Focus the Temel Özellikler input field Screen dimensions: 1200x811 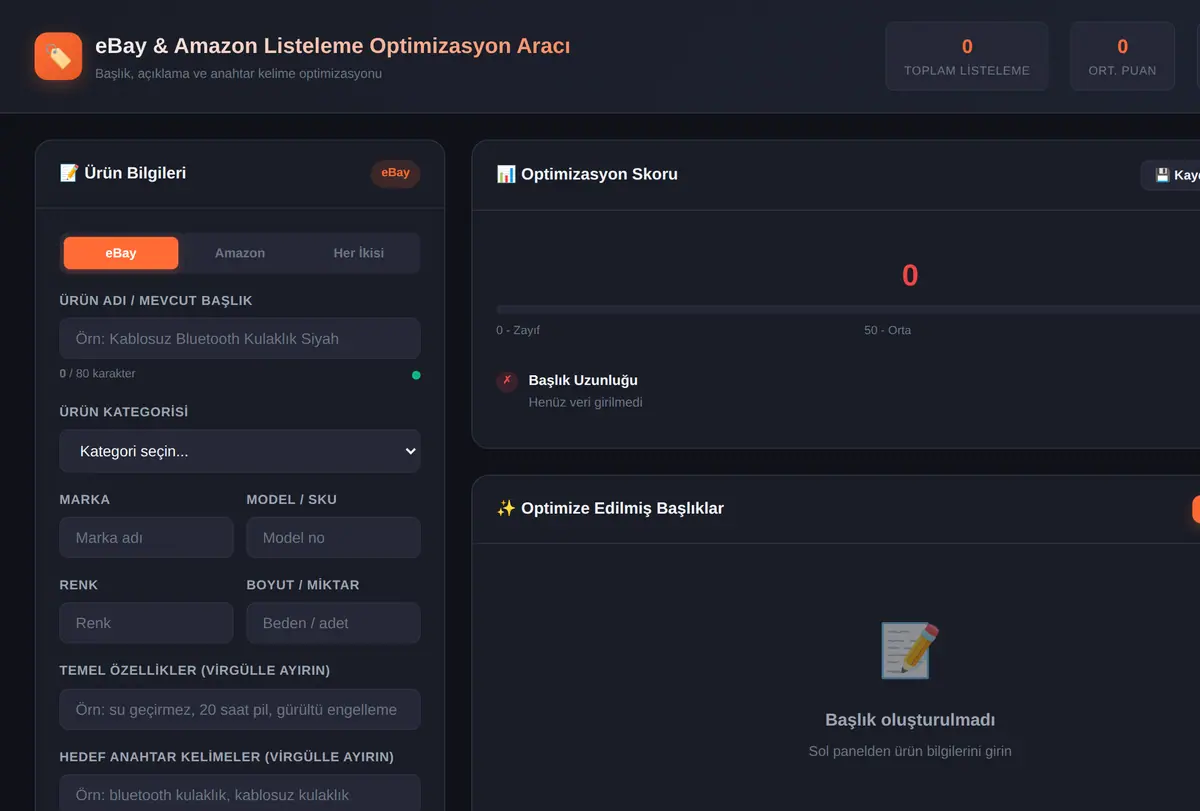(x=240, y=709)
